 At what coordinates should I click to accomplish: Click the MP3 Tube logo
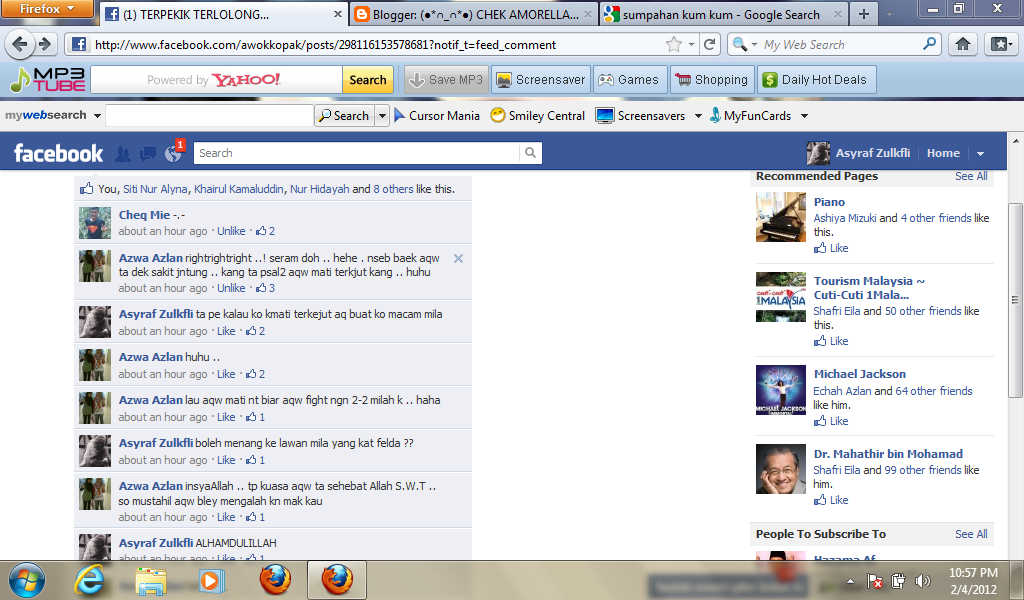point(48,80)
